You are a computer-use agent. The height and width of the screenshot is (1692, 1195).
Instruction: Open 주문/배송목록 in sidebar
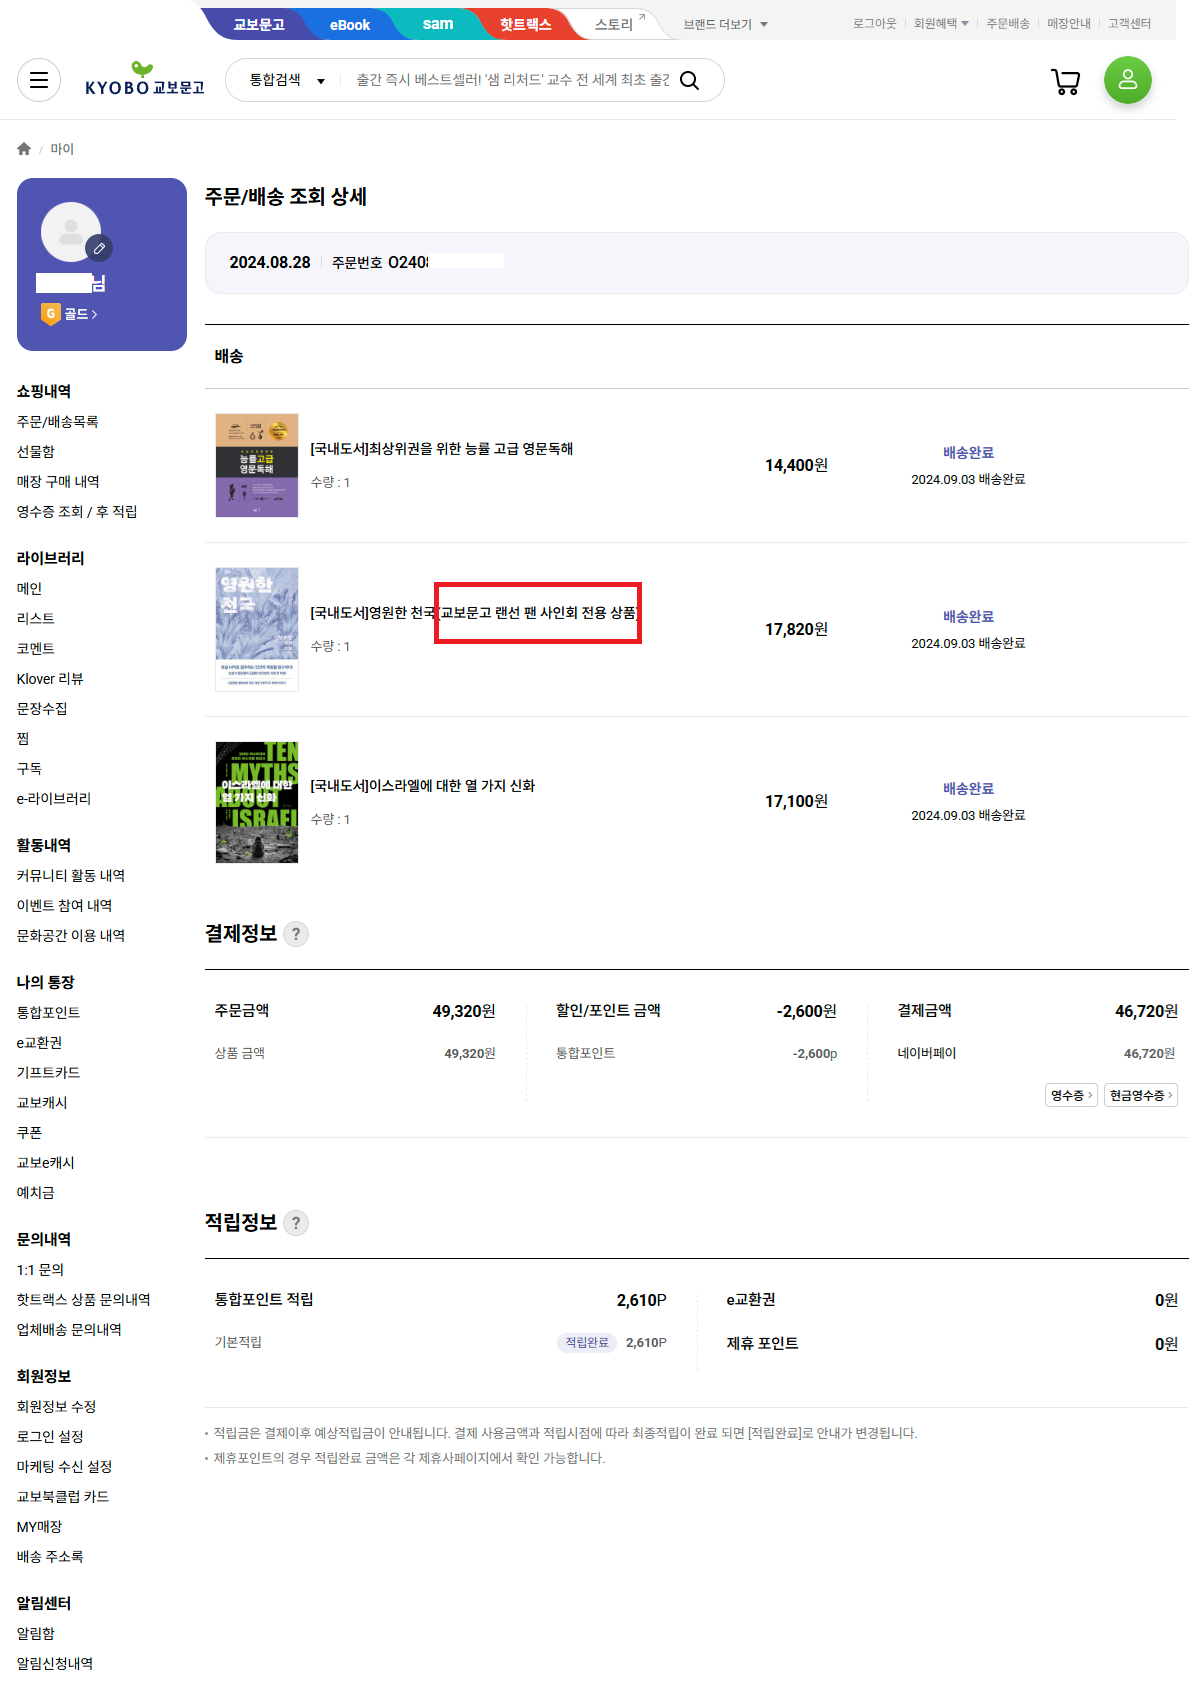coord(58,422)
